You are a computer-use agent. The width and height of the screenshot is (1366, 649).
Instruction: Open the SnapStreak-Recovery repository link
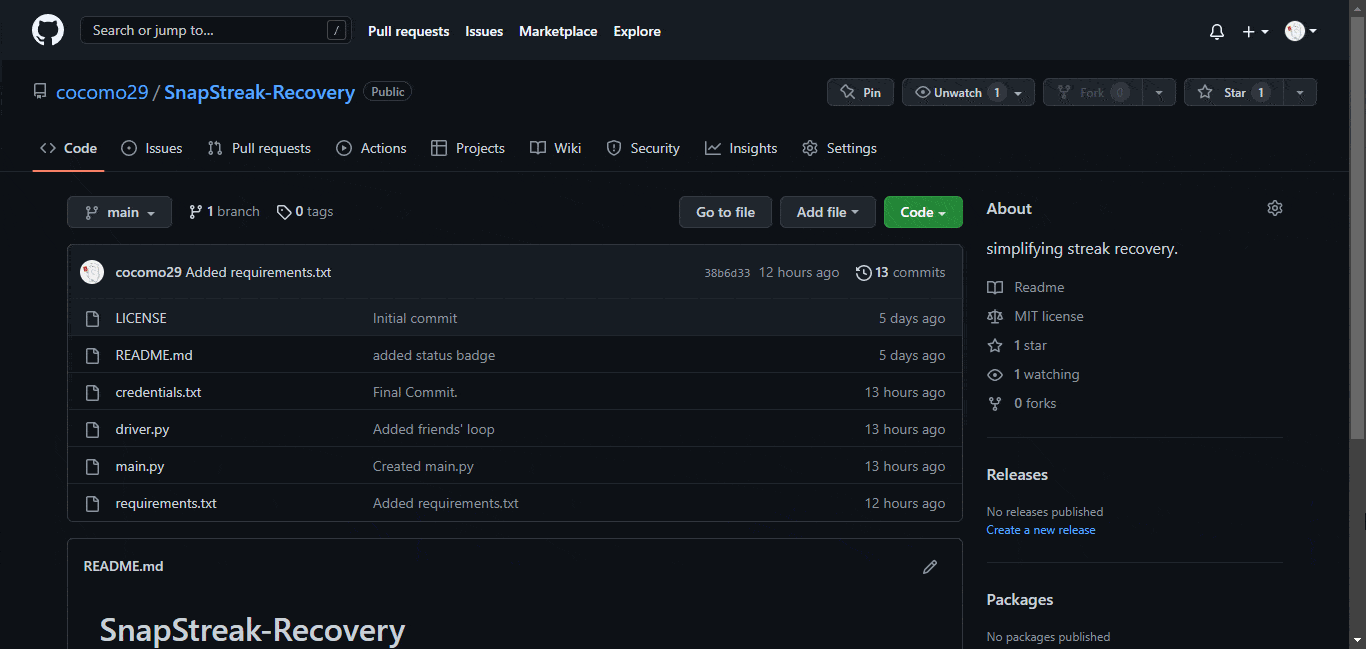point(259,93)
